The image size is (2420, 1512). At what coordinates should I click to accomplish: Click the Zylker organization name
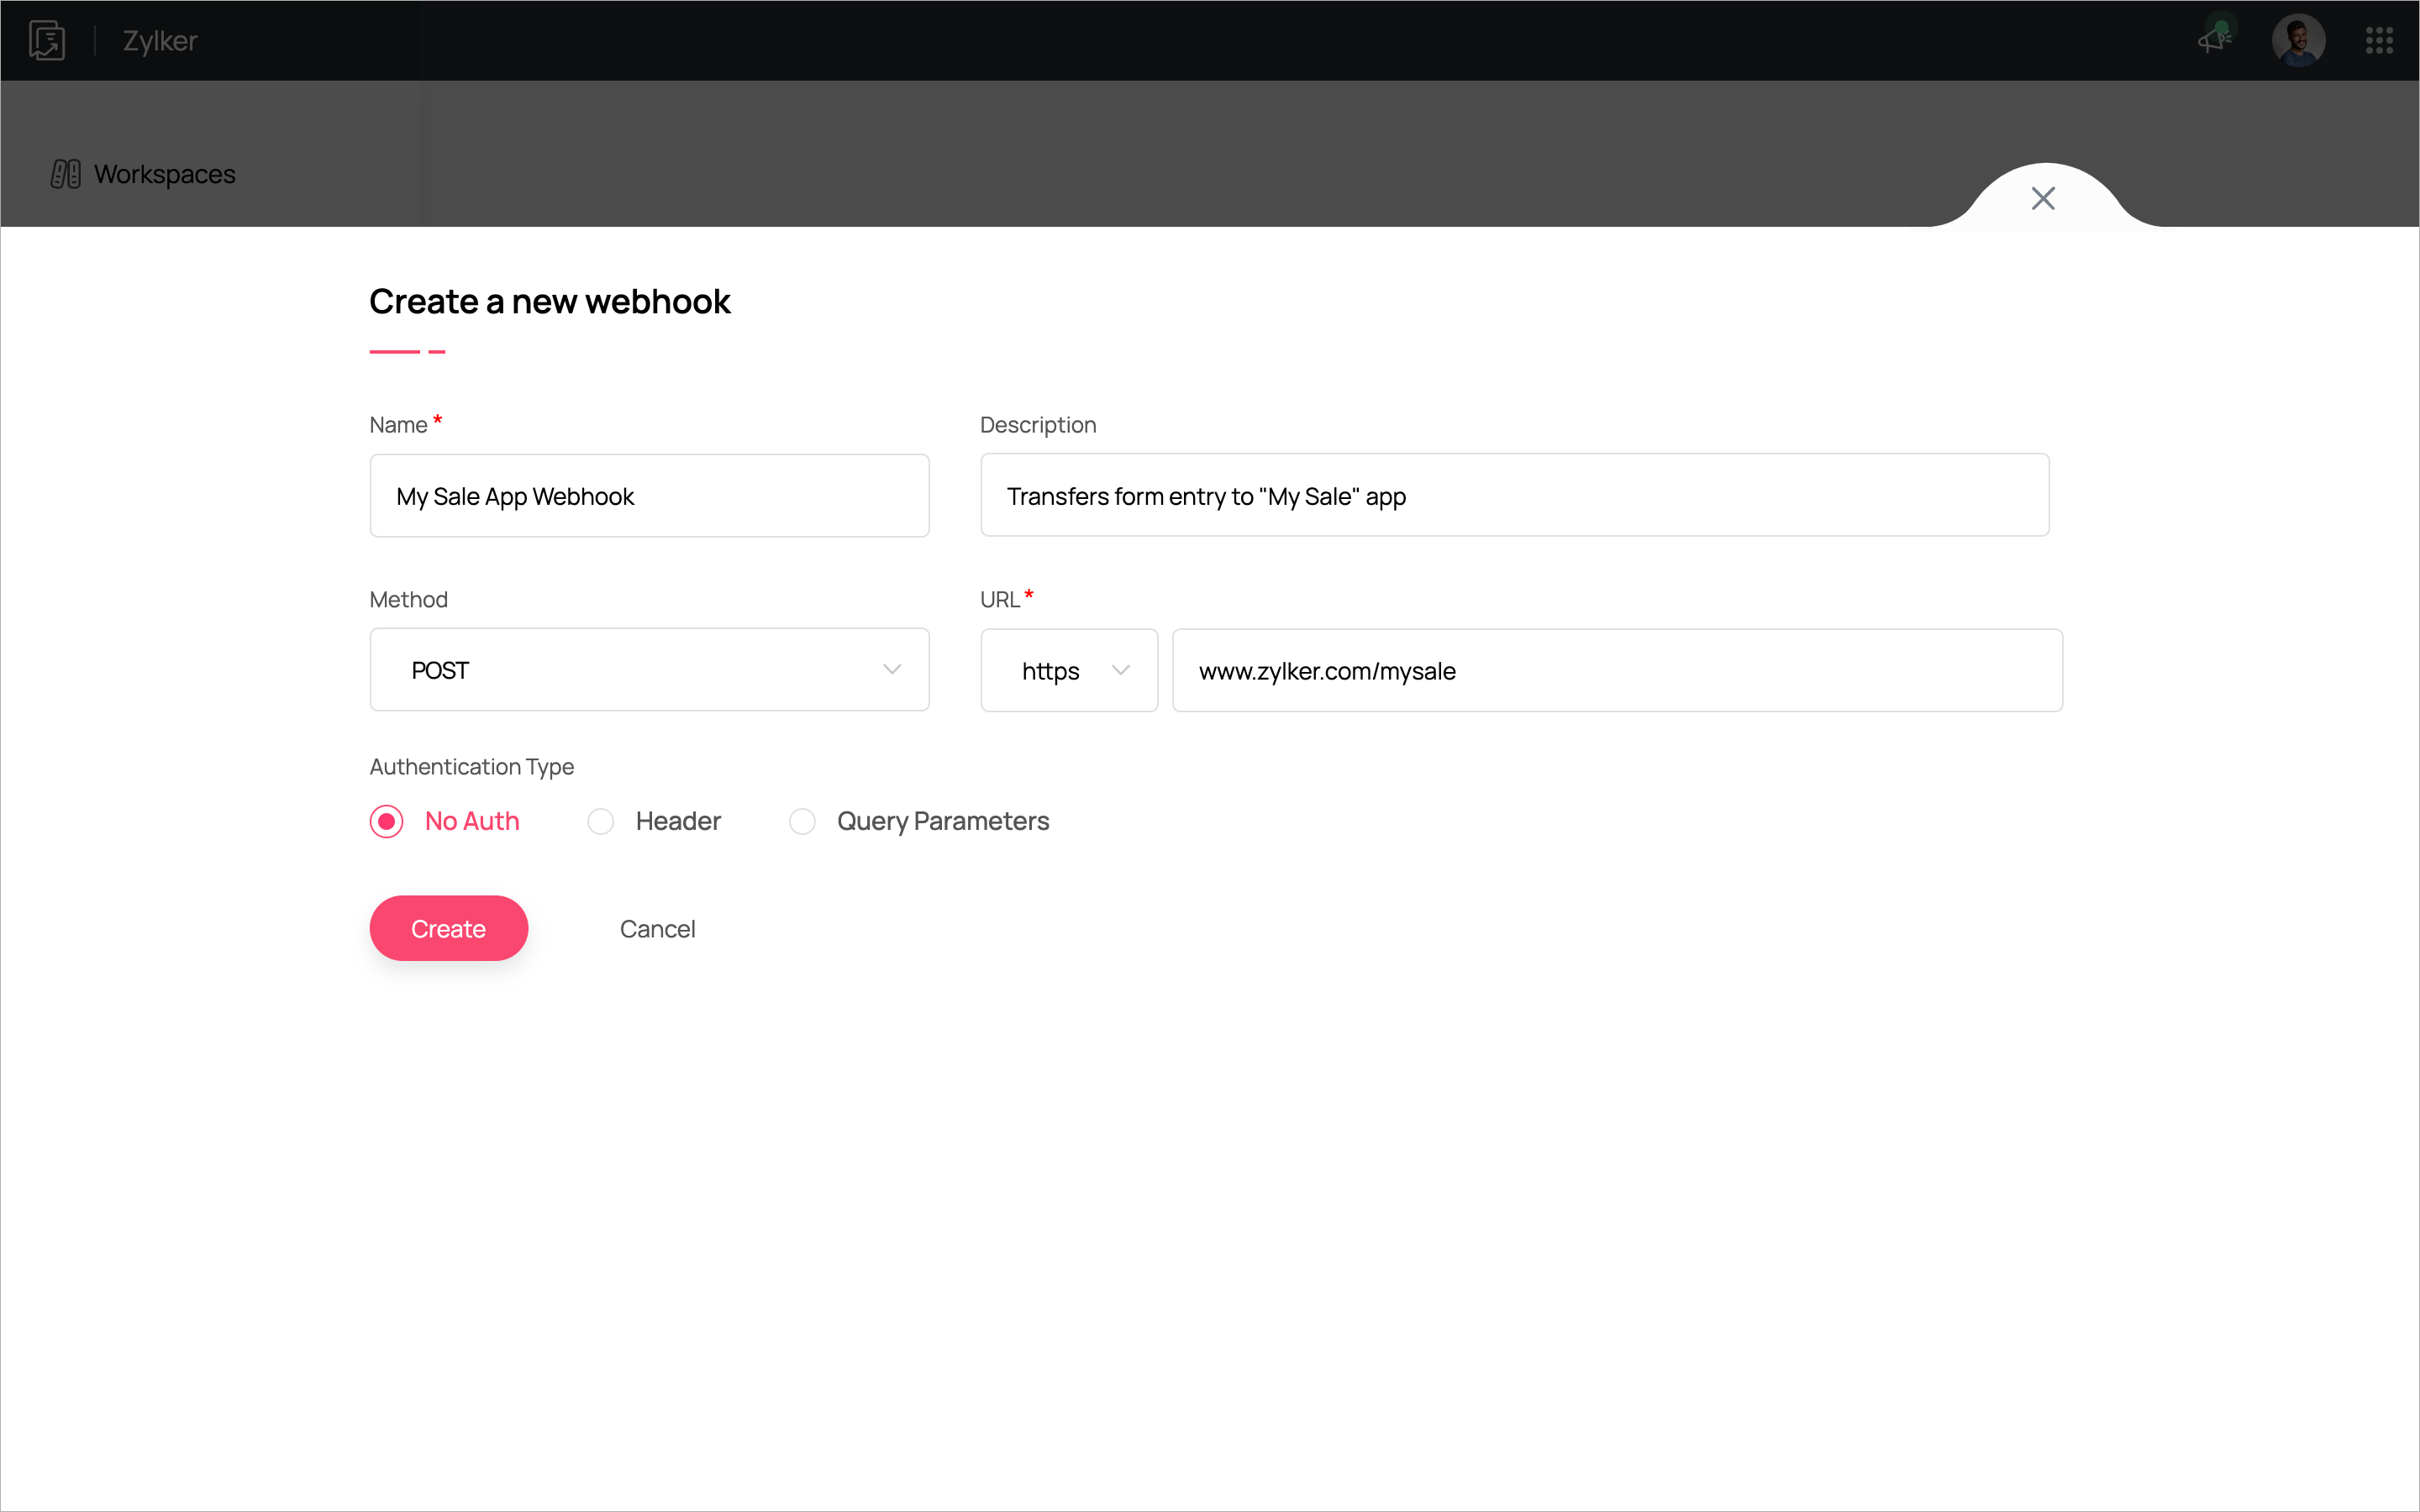pyautogui.click(x=160, y=40)
